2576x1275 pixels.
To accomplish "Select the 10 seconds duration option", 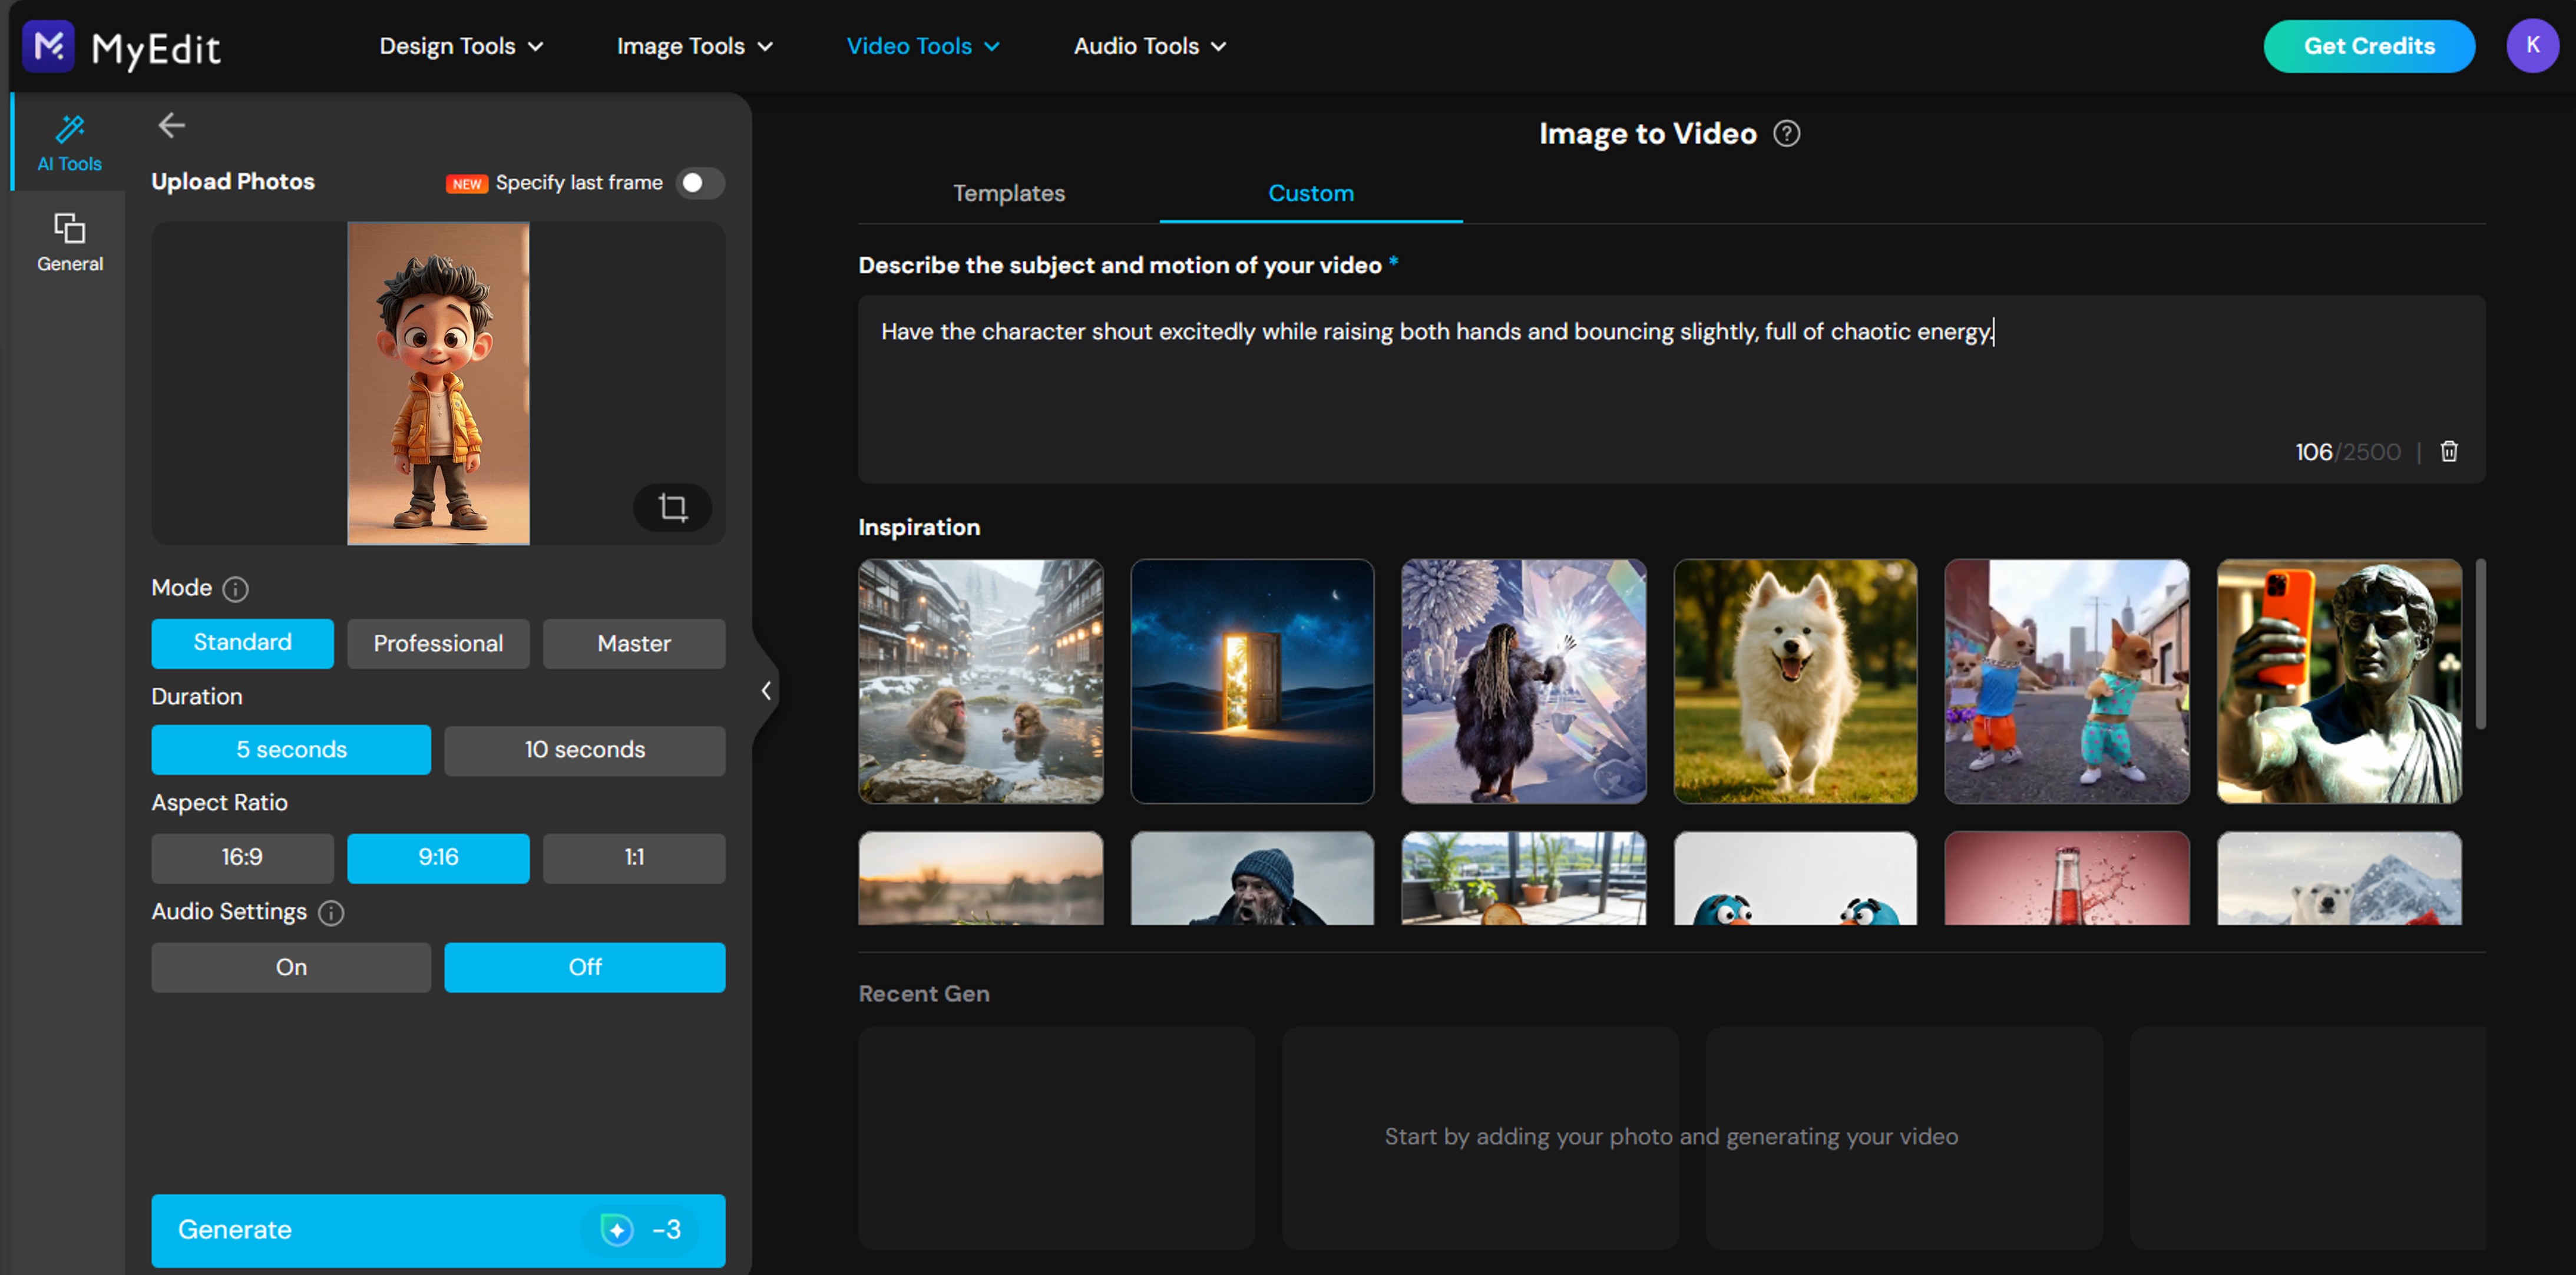I will coord(584,750).
